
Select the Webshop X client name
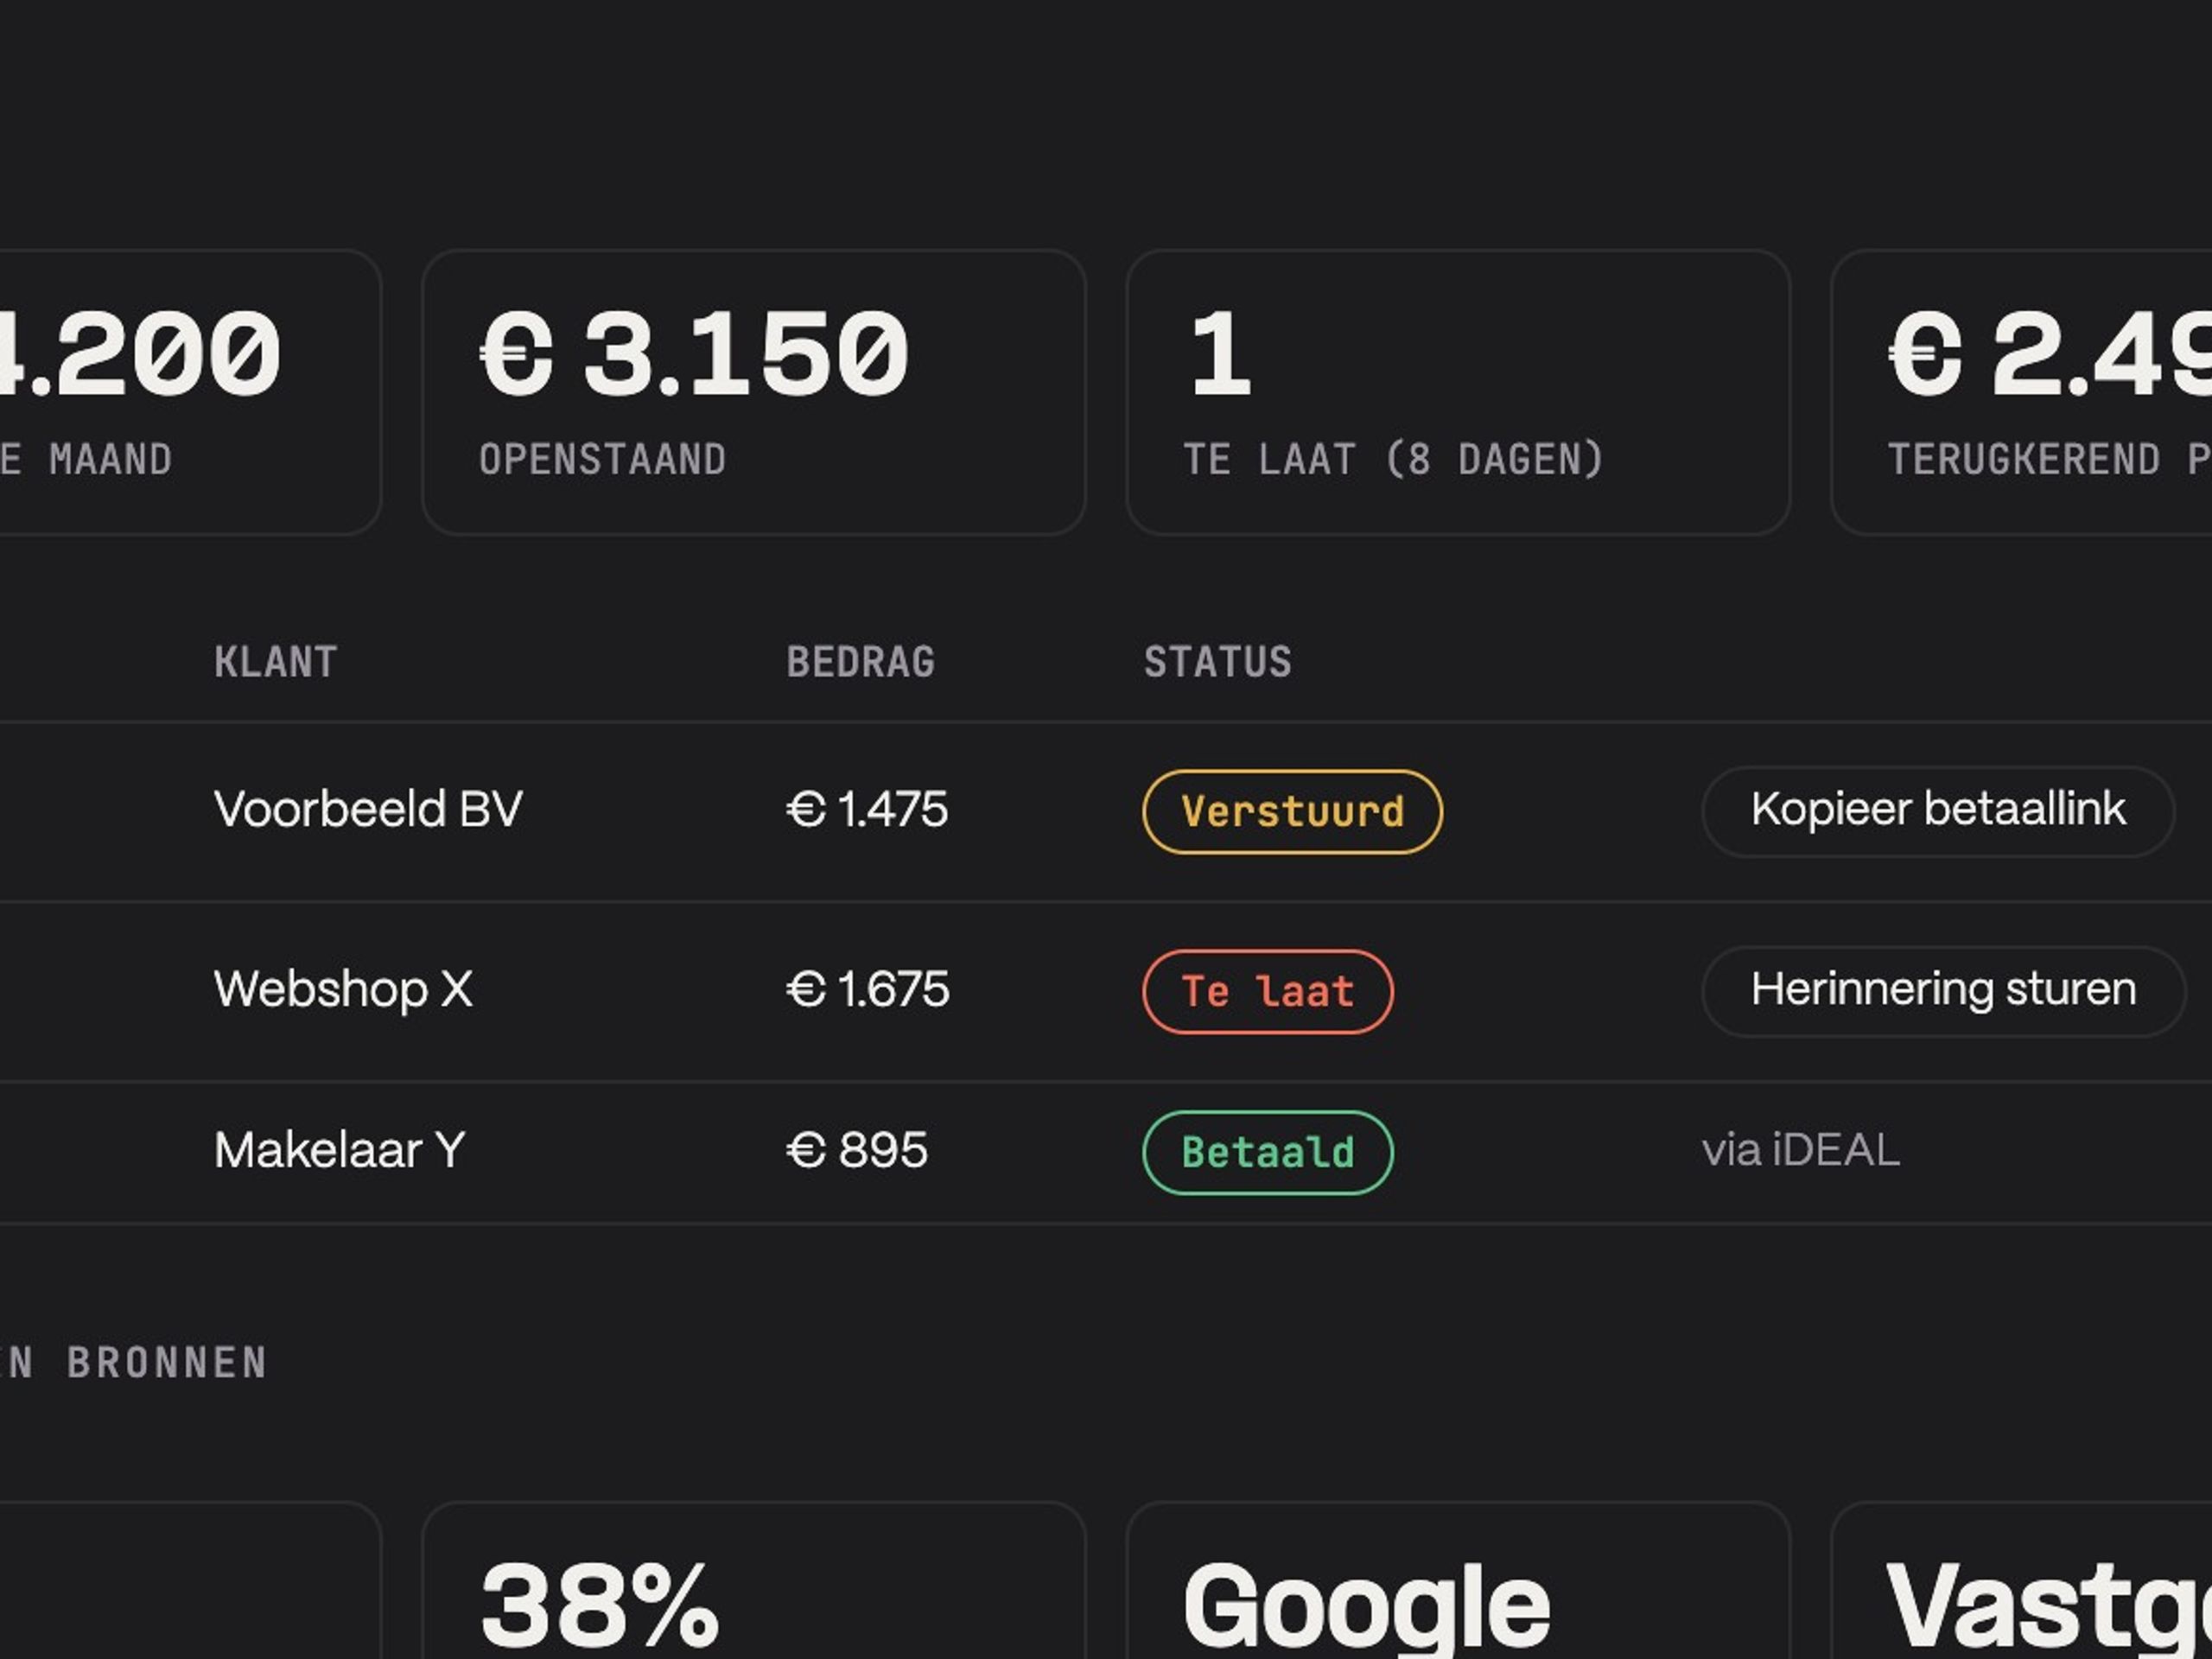pyautogui.click(x=343, y=990)
